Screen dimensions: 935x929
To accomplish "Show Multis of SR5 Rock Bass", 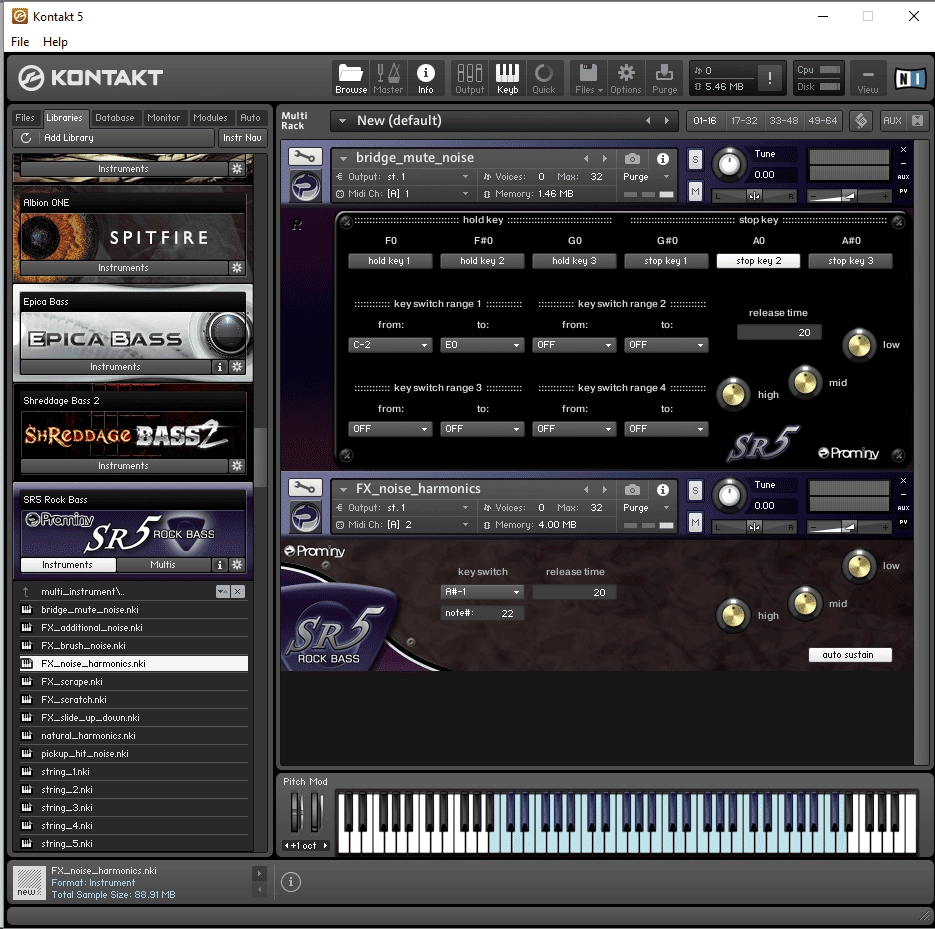I will [x=163, y=565].
